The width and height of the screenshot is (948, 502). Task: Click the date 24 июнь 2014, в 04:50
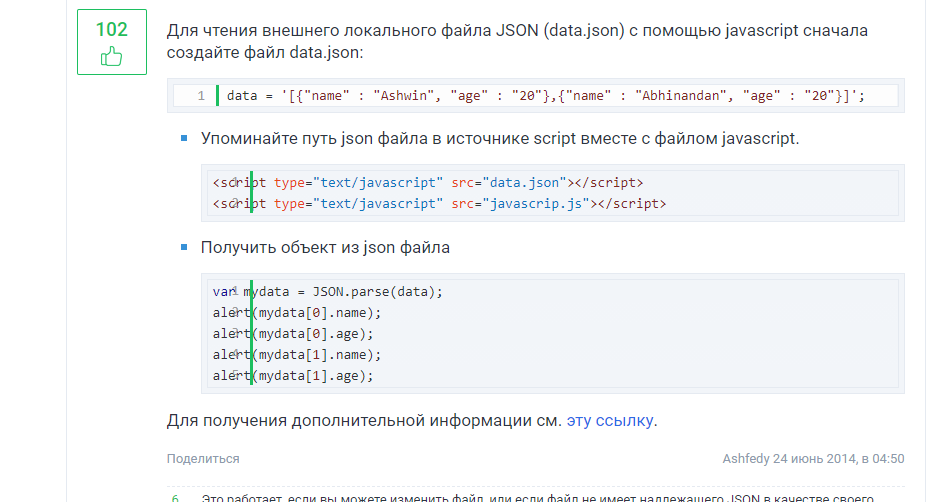(x=839, y=459)
